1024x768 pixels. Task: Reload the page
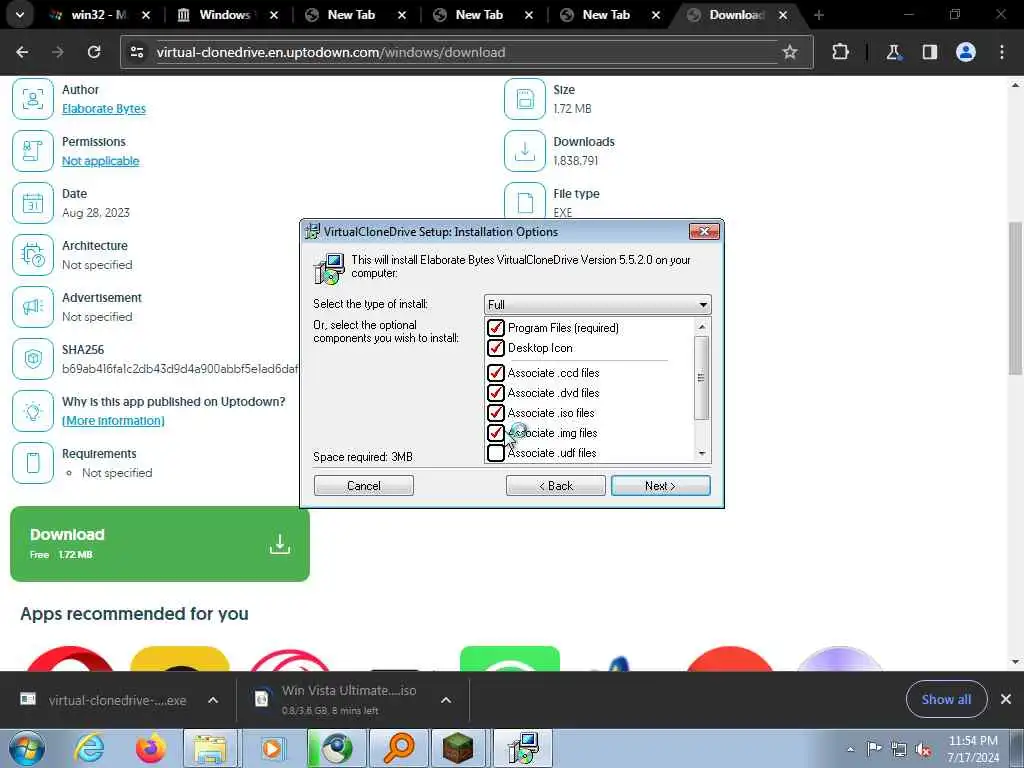tap(94, 52)
